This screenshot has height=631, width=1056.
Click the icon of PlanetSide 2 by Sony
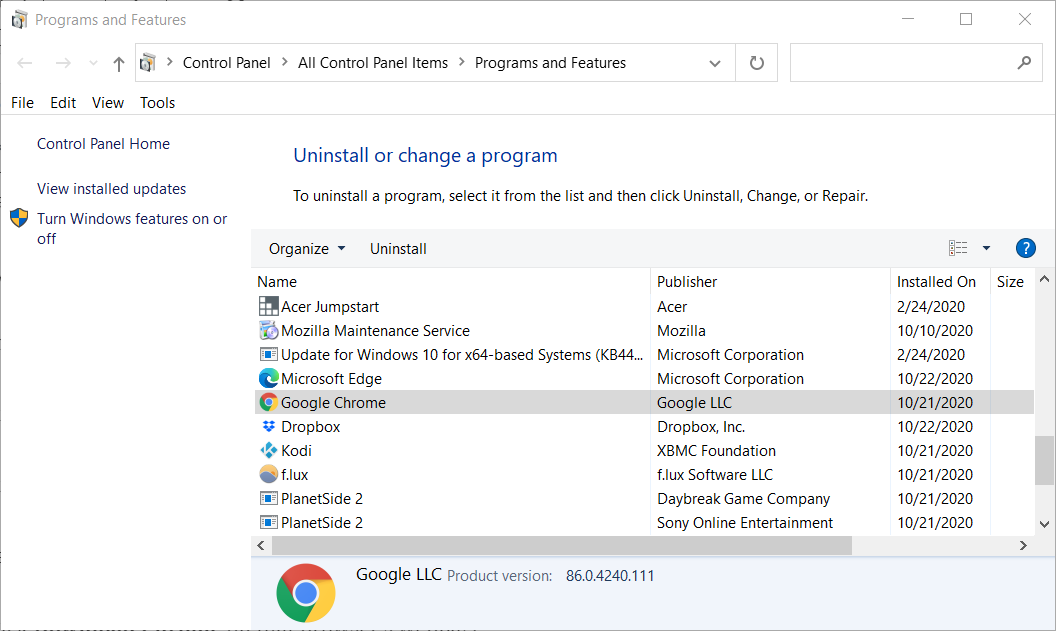[268, 523]
